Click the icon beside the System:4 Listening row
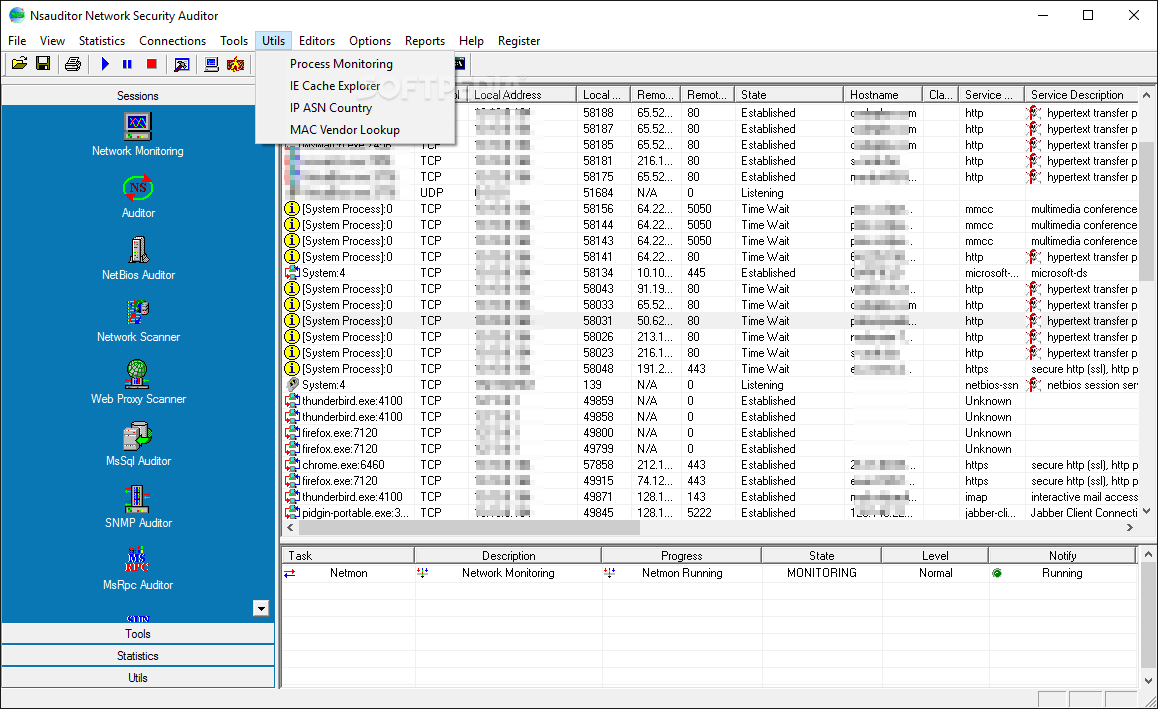The image size is (1158, 709). tap(292, 385)
